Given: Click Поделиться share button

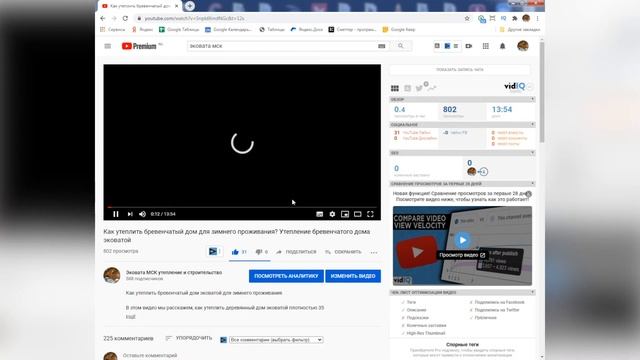Looking at the screenshot, I should 296,252.
